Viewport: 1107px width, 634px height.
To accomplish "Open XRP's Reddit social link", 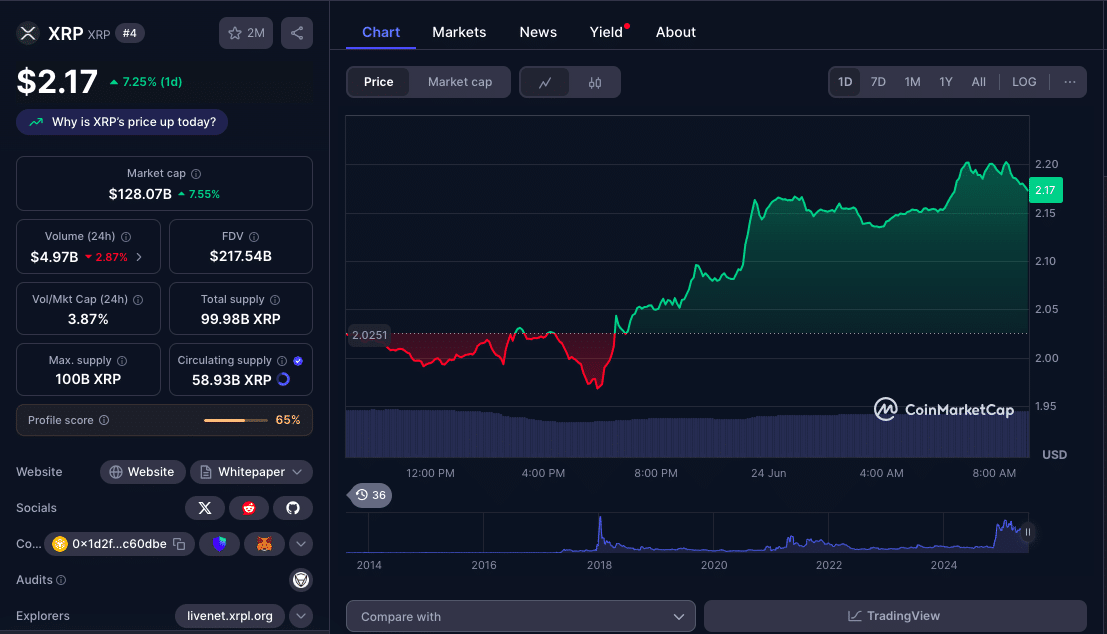I will [249, 508].
